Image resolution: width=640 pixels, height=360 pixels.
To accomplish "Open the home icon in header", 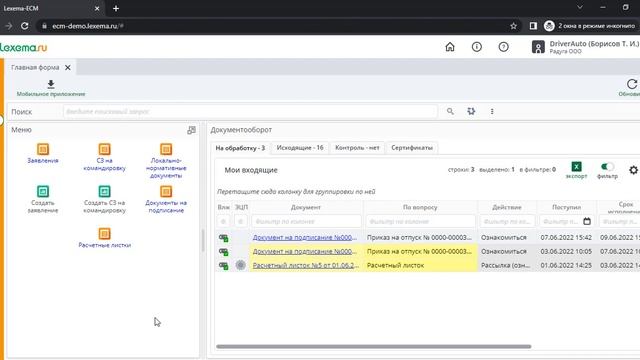I will (x=450, y=47).
